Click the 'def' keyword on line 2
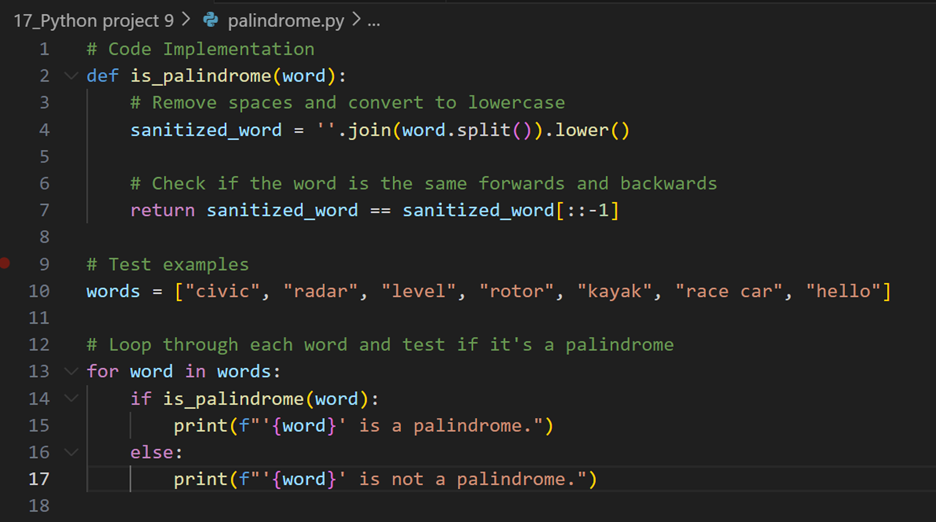Image resolution: width=936 pixels, height=522 pixels. 103,76
